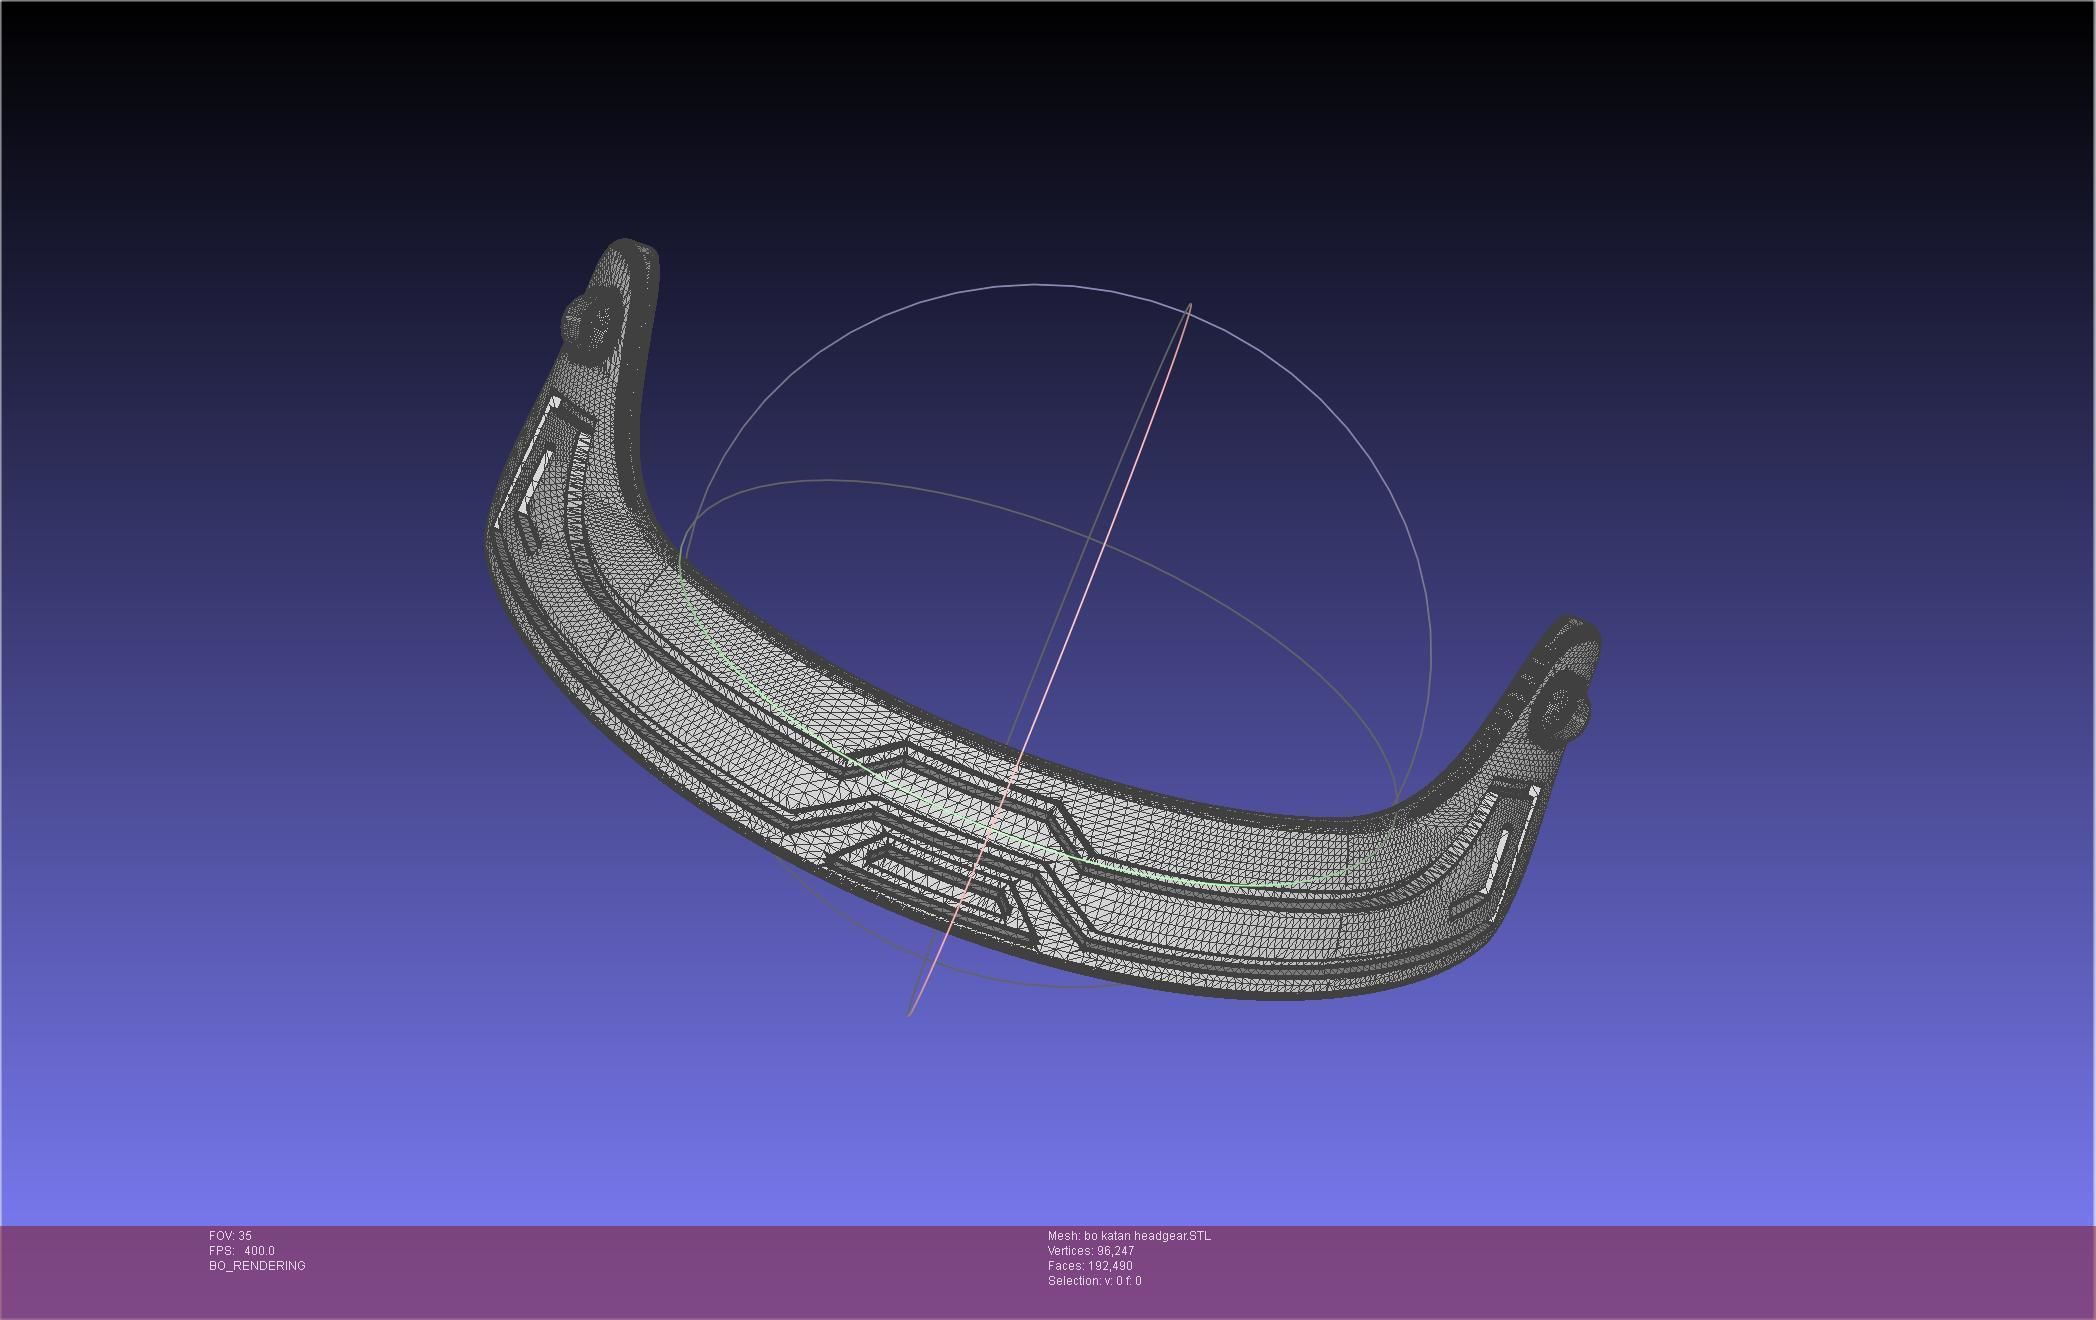Viewport: 2096px width, 1320px height.
Task: Click the Mesh: bo katan headgear.STL label
Action: pyautogui.click(x=1129, y=1236)
